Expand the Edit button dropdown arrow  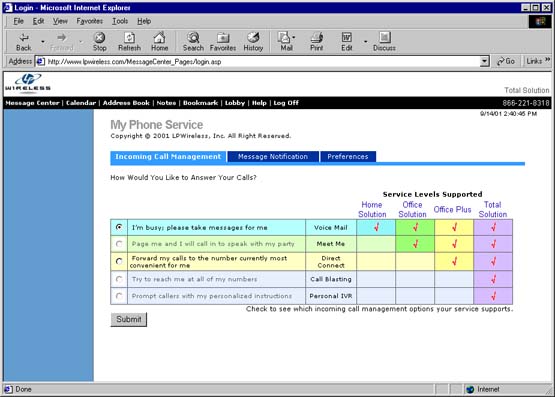[365, 42]
